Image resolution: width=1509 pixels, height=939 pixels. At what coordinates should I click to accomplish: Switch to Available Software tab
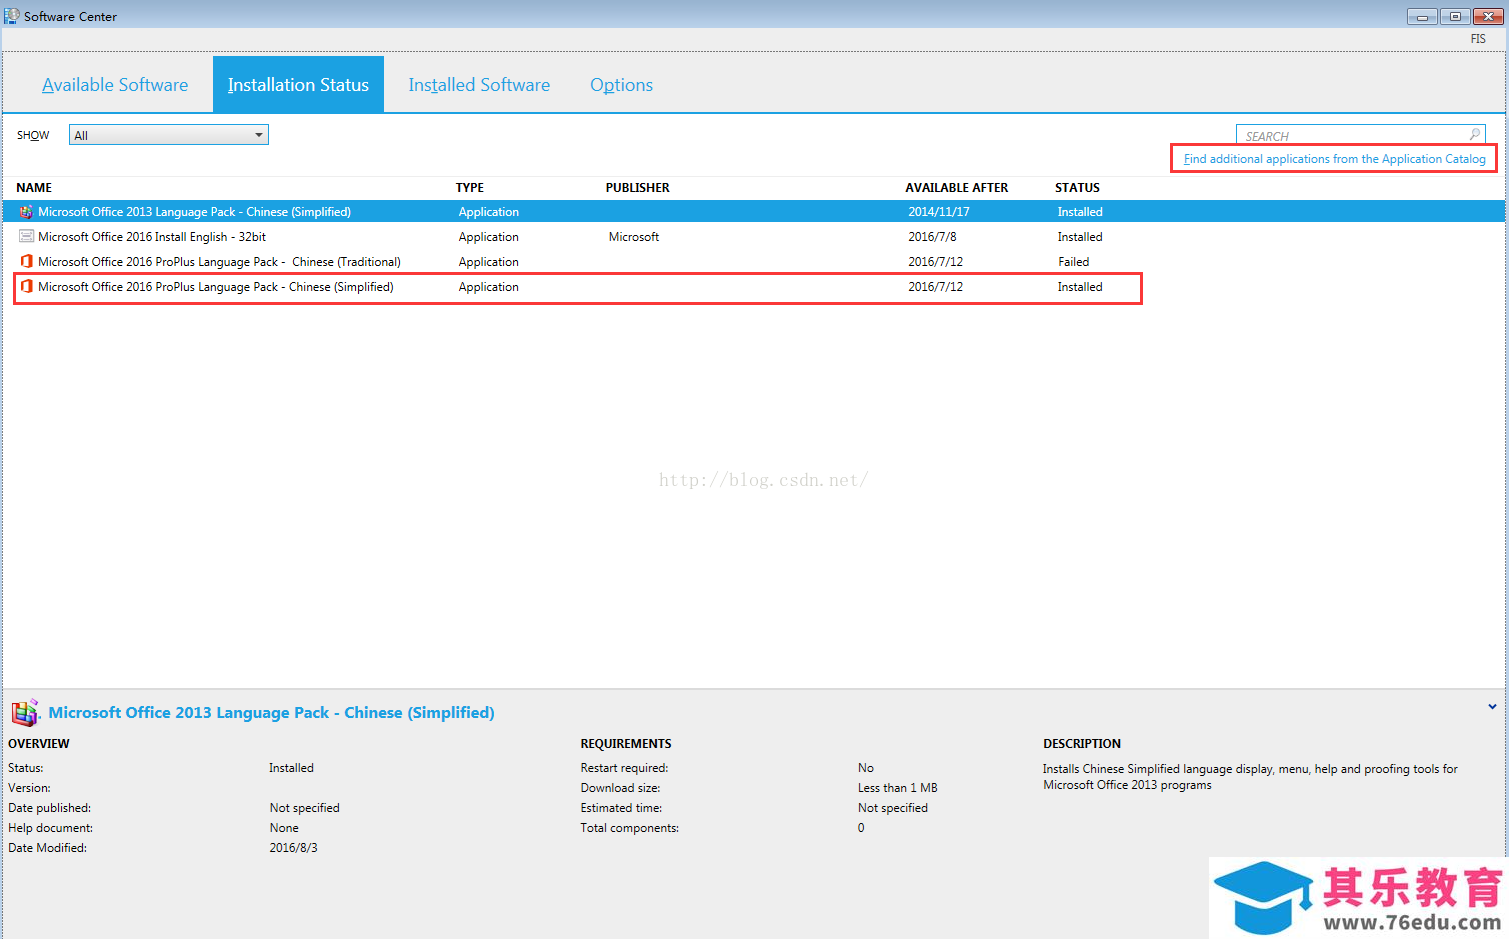click(x=115, y=85)
